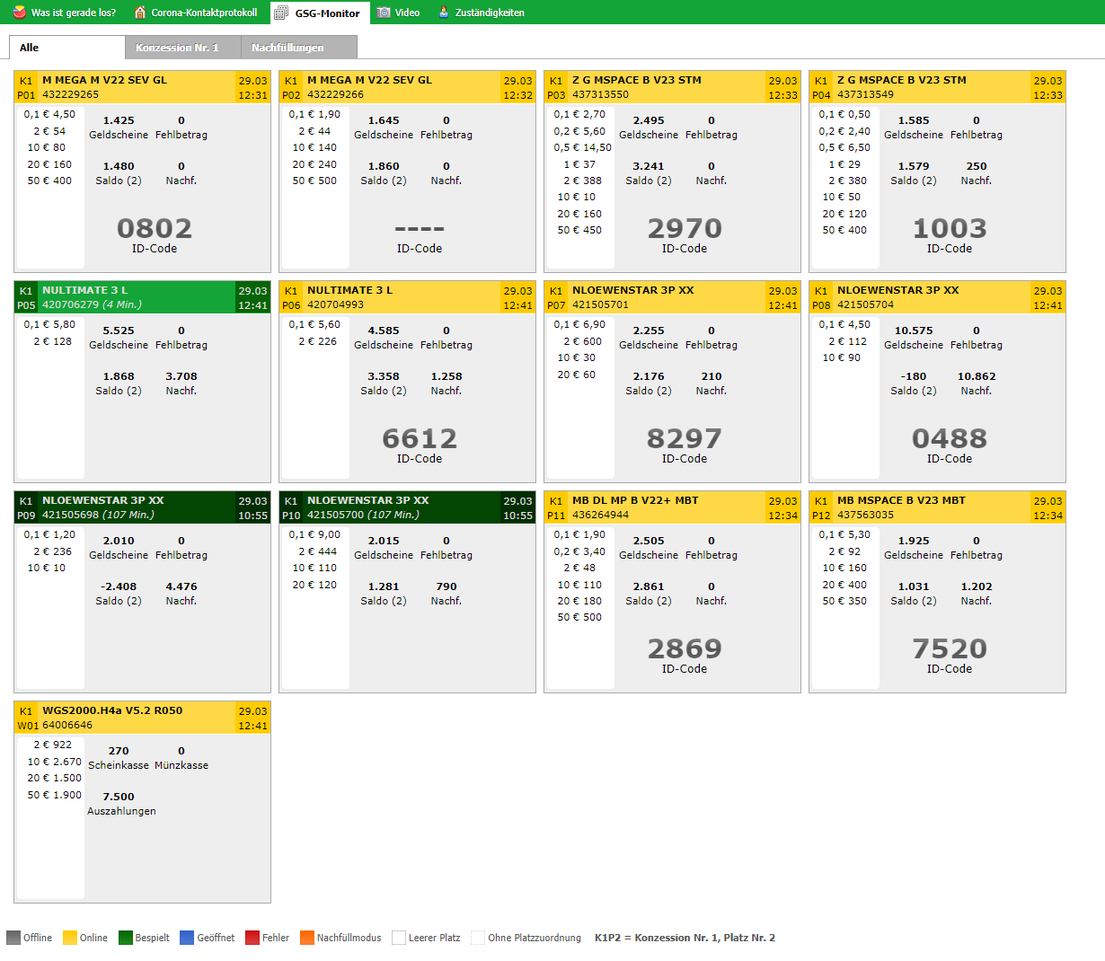Open the Video tab
This screenshot has height=961, width=1105.
coord(398,12)
